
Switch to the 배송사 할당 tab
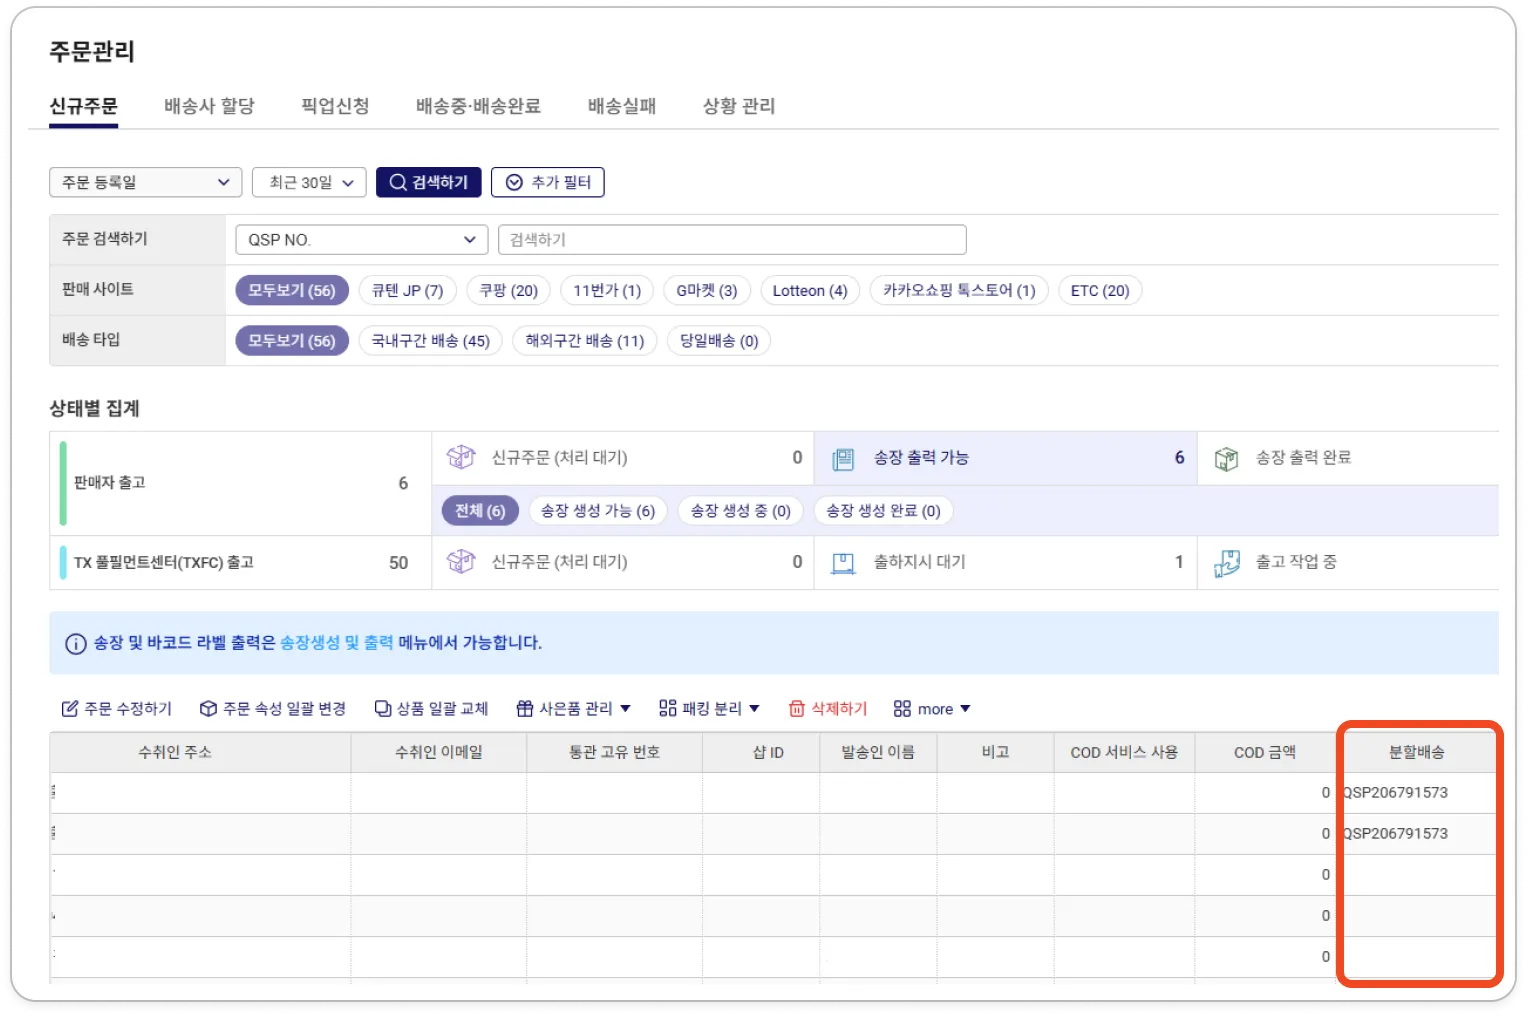pyautogui.click(x=210, y=106)
